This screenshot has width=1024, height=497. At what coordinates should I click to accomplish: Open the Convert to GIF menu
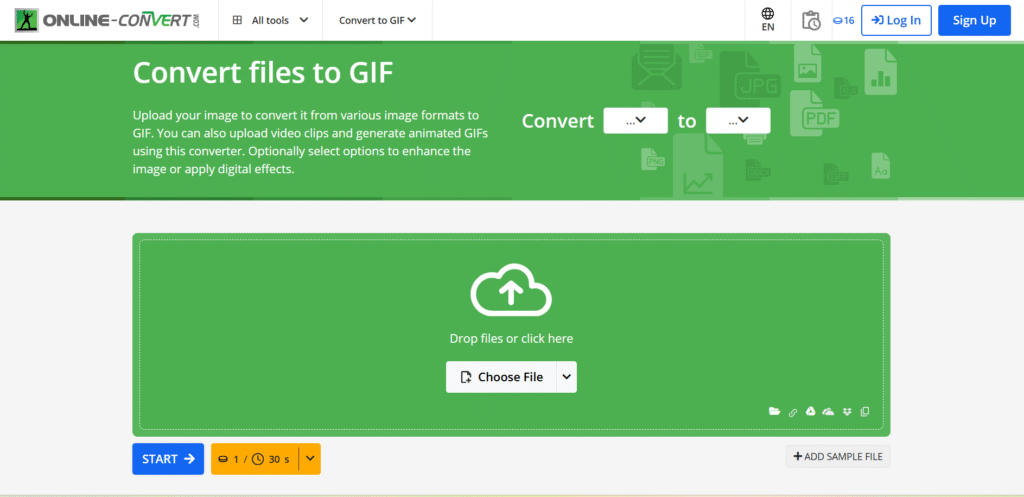click(x=377, y=20)
